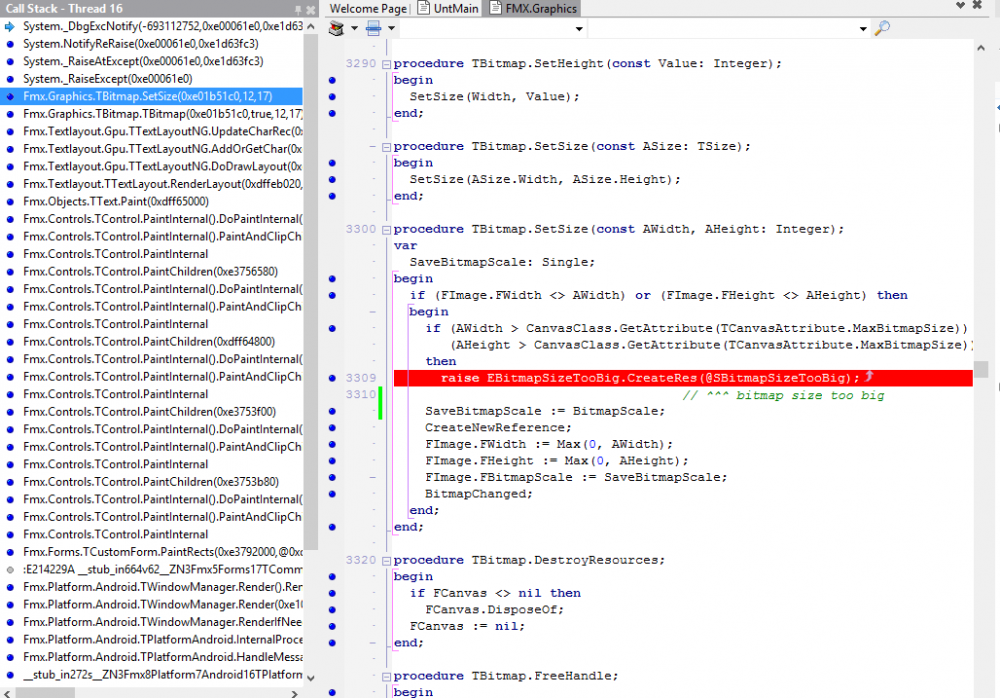
Task: Click the magnifier search icon in editor toolbar
Action: (x=882, y=28)
